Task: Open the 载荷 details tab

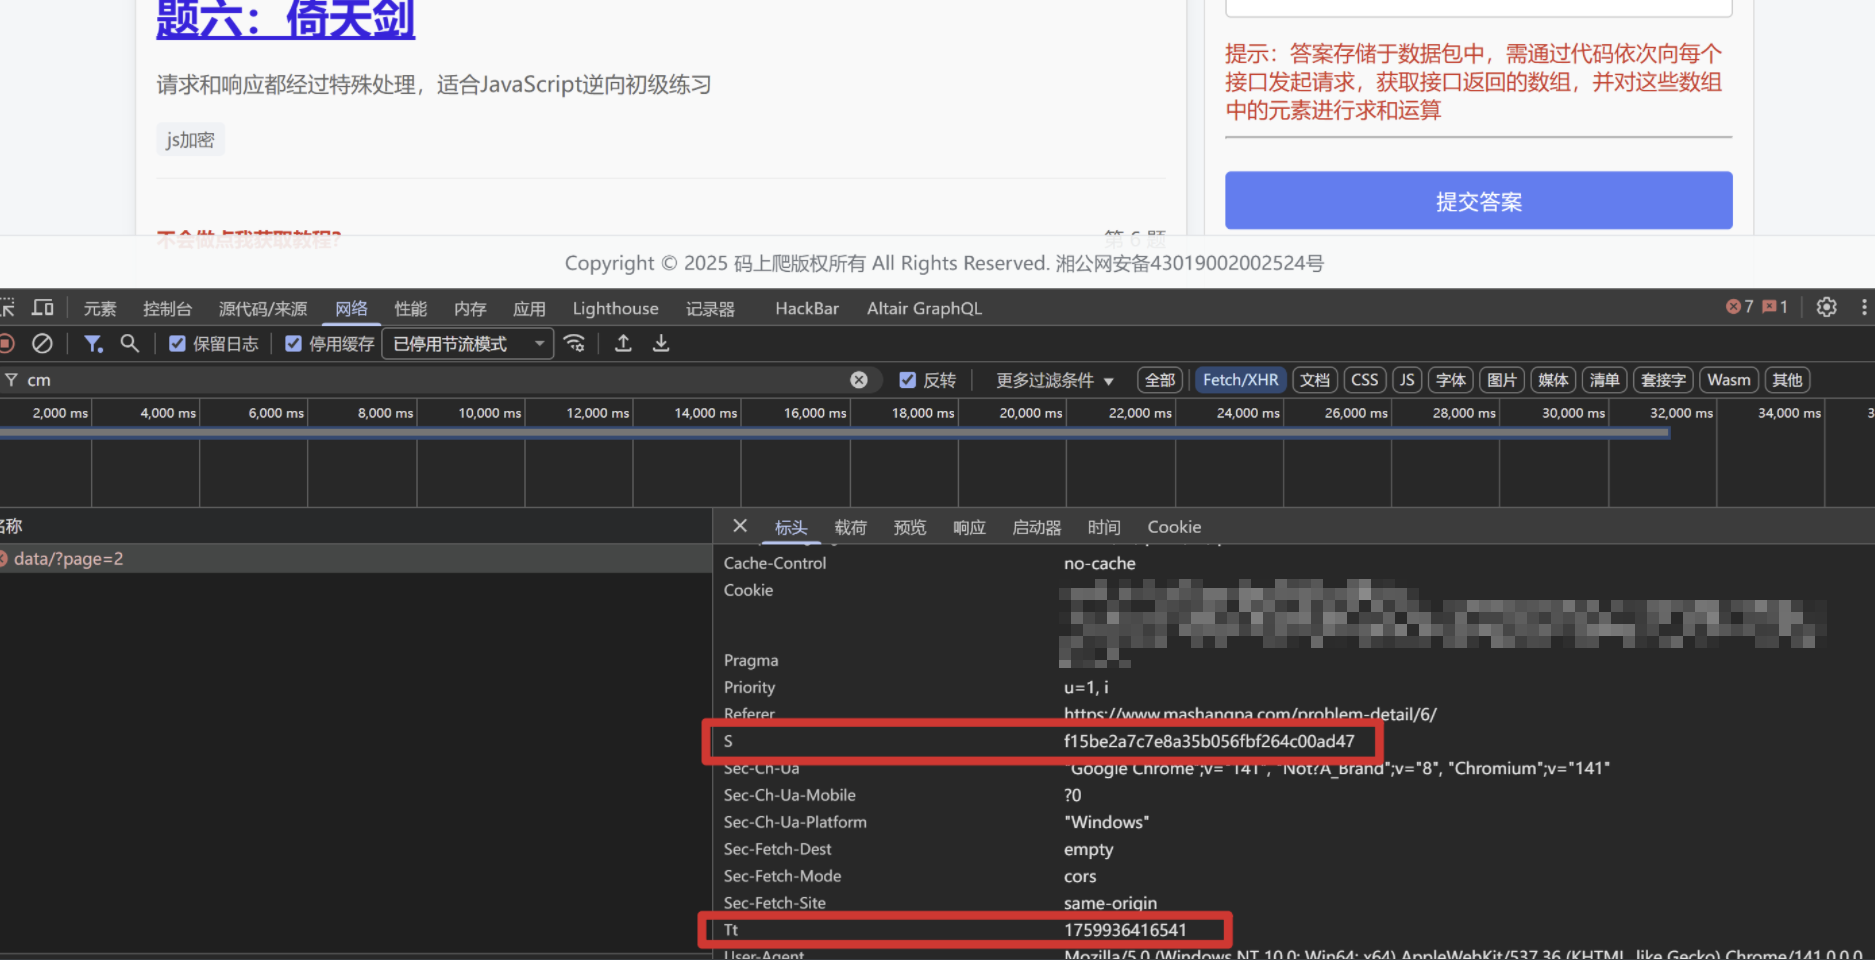Action: pyautogui.click(x=850, y=527)
